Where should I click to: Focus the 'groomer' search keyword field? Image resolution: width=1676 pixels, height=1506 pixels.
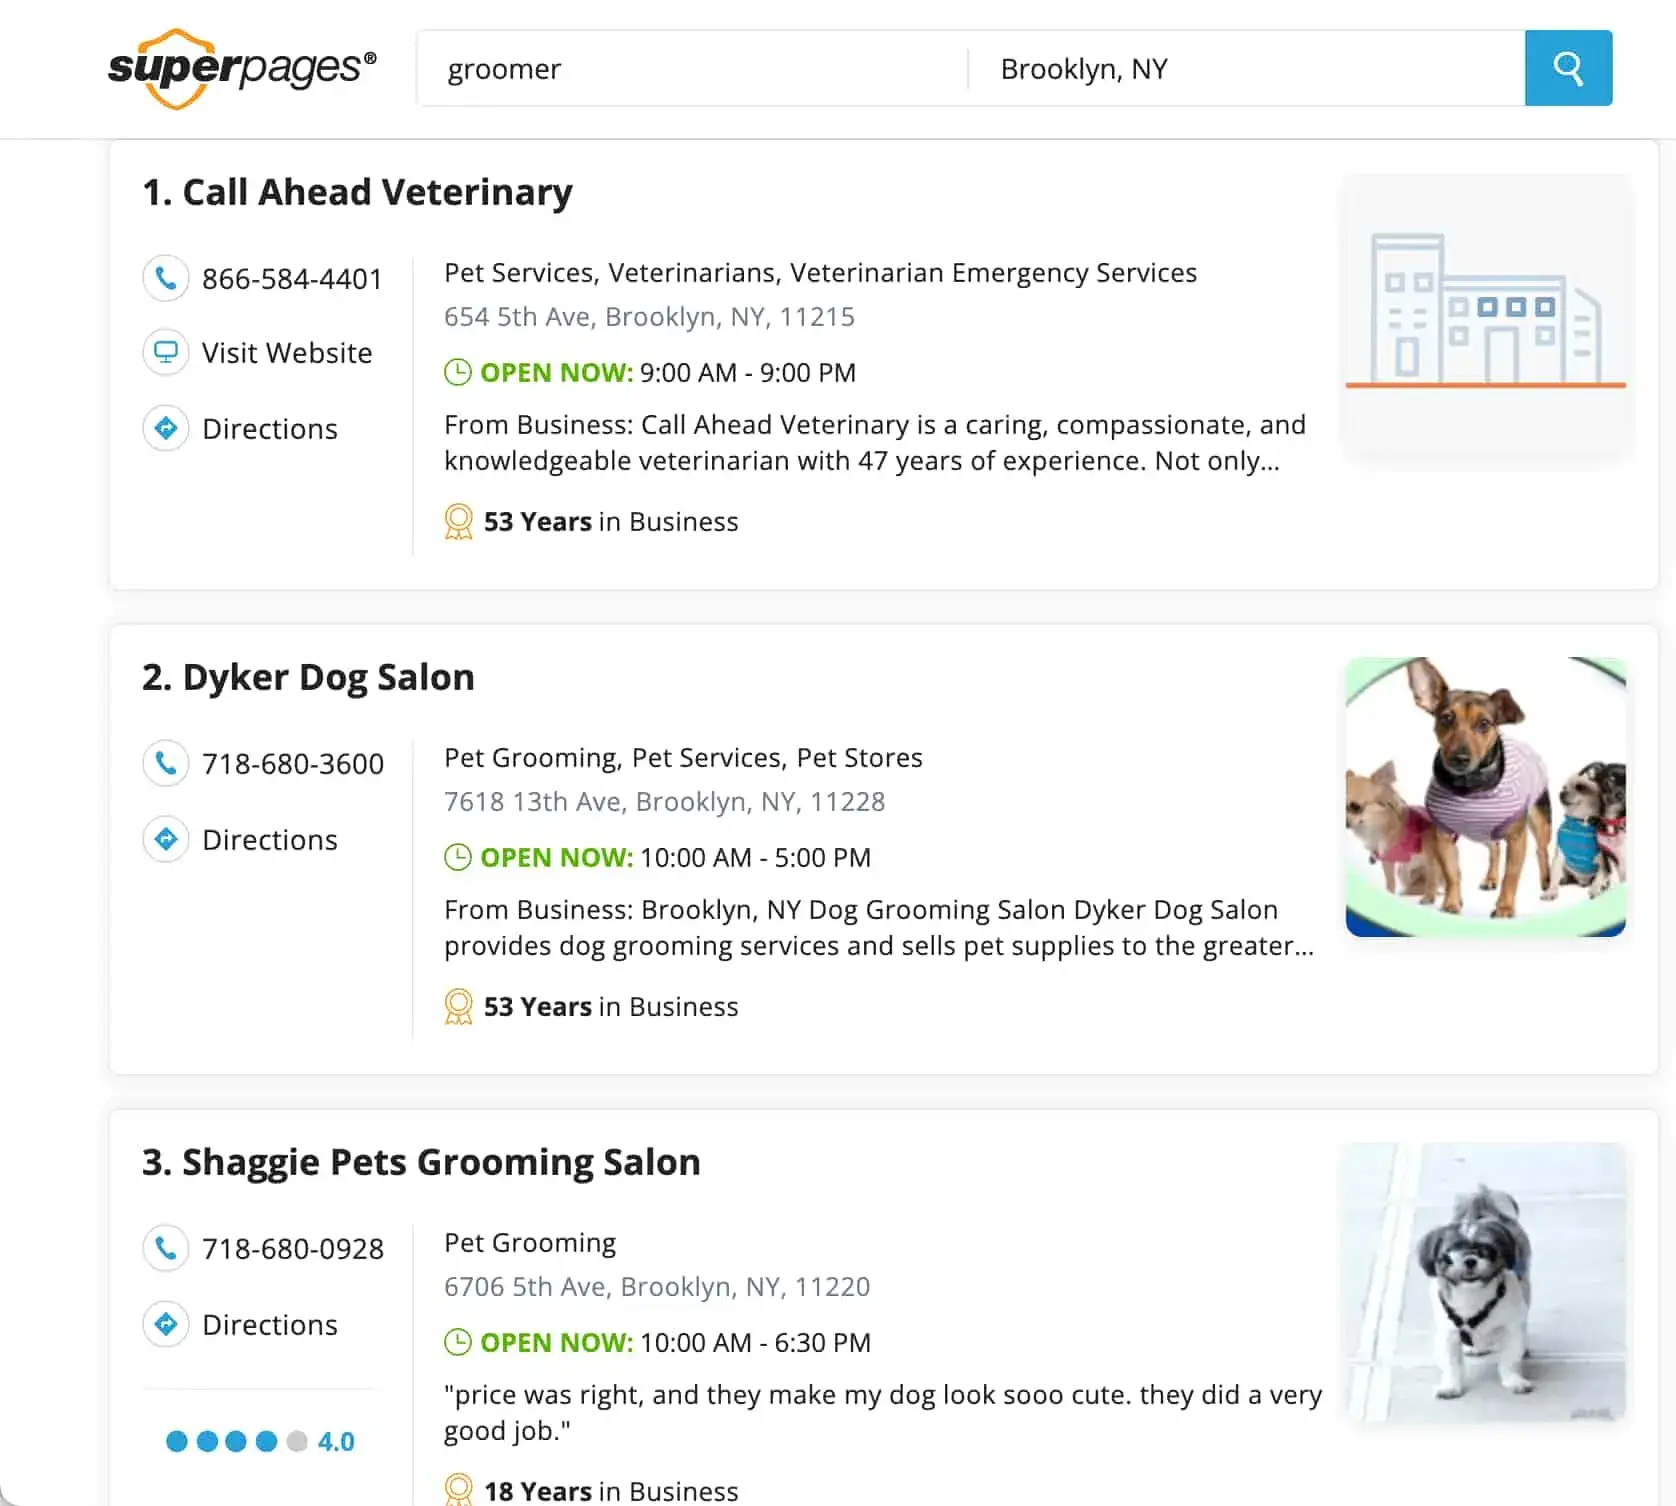coord(690,69)
